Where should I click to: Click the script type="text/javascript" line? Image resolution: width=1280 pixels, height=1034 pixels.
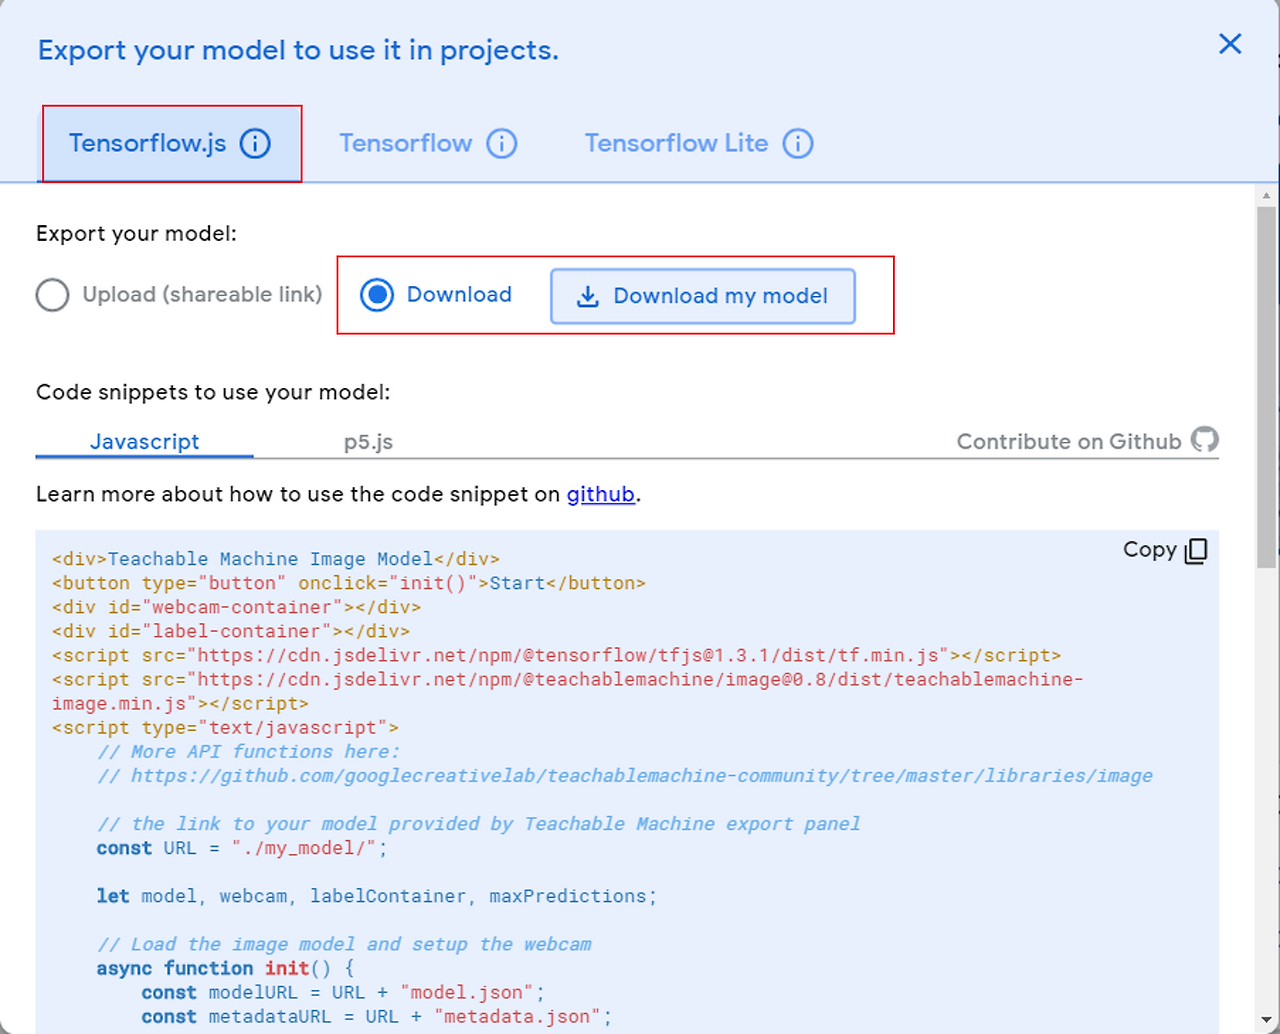tap(225, 728)
